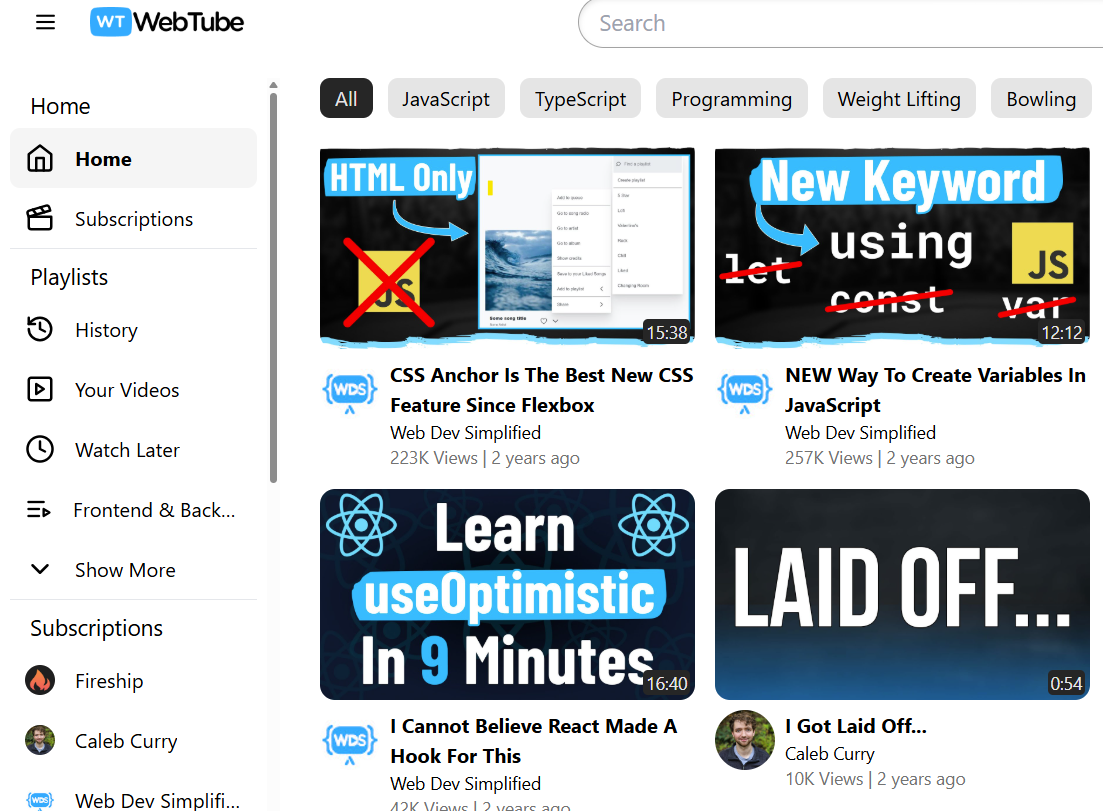Open Web Dev Simplifi... subscription name
Screen dimensions: 1103x811
(158, 800)
